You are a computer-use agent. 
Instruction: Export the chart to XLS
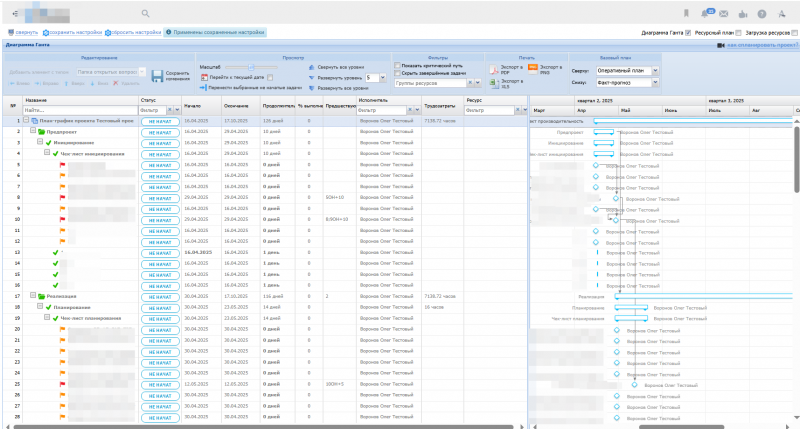point(496,84)
